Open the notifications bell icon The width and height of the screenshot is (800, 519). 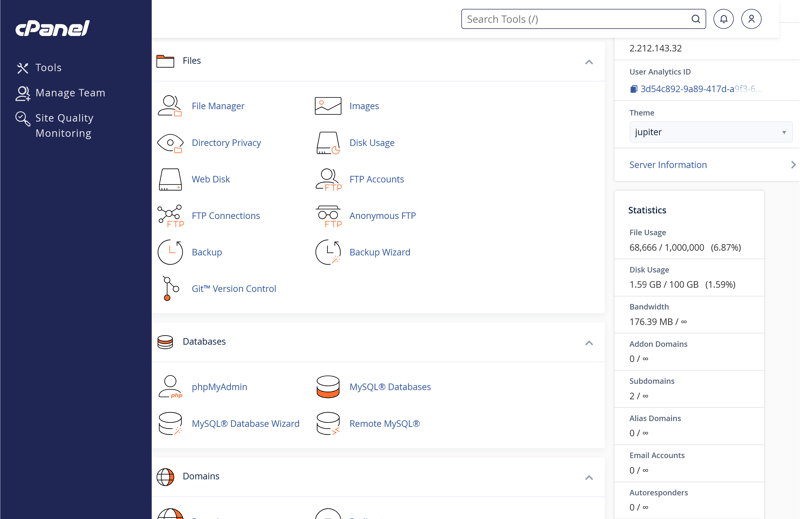tap(723, 19)
